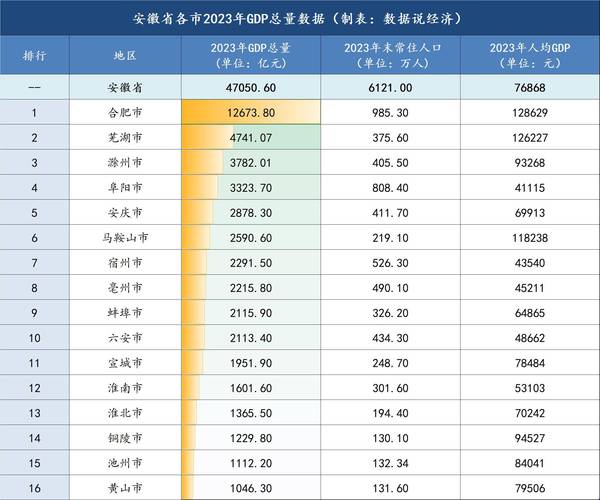Click the 合肥市 cell
The image size is (600, 500).
click(x=125, y=112)
